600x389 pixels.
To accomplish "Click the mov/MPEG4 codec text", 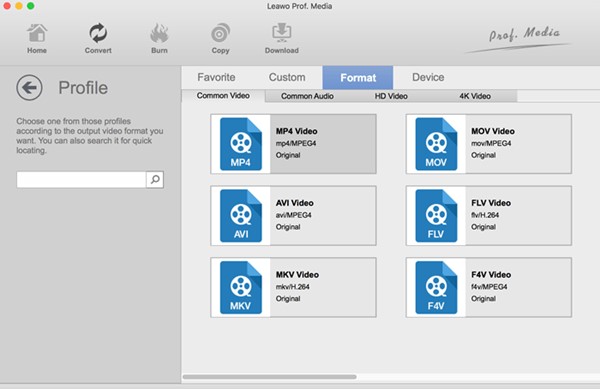I will pos(491,143).
